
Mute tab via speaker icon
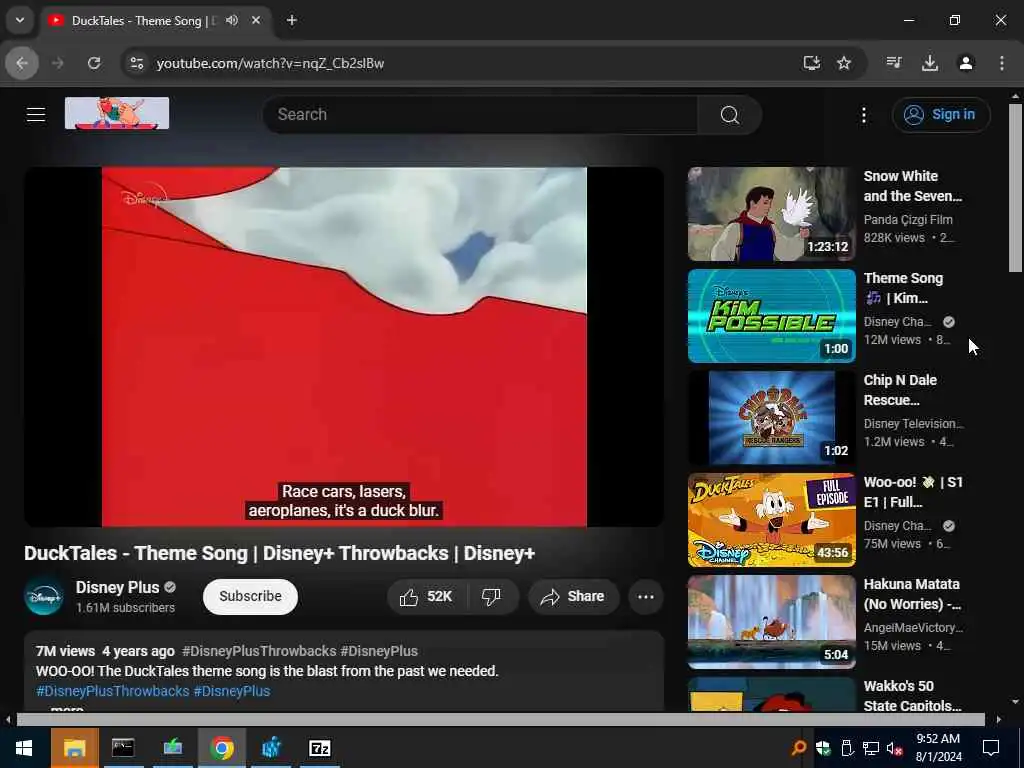[x=232, y=20]
